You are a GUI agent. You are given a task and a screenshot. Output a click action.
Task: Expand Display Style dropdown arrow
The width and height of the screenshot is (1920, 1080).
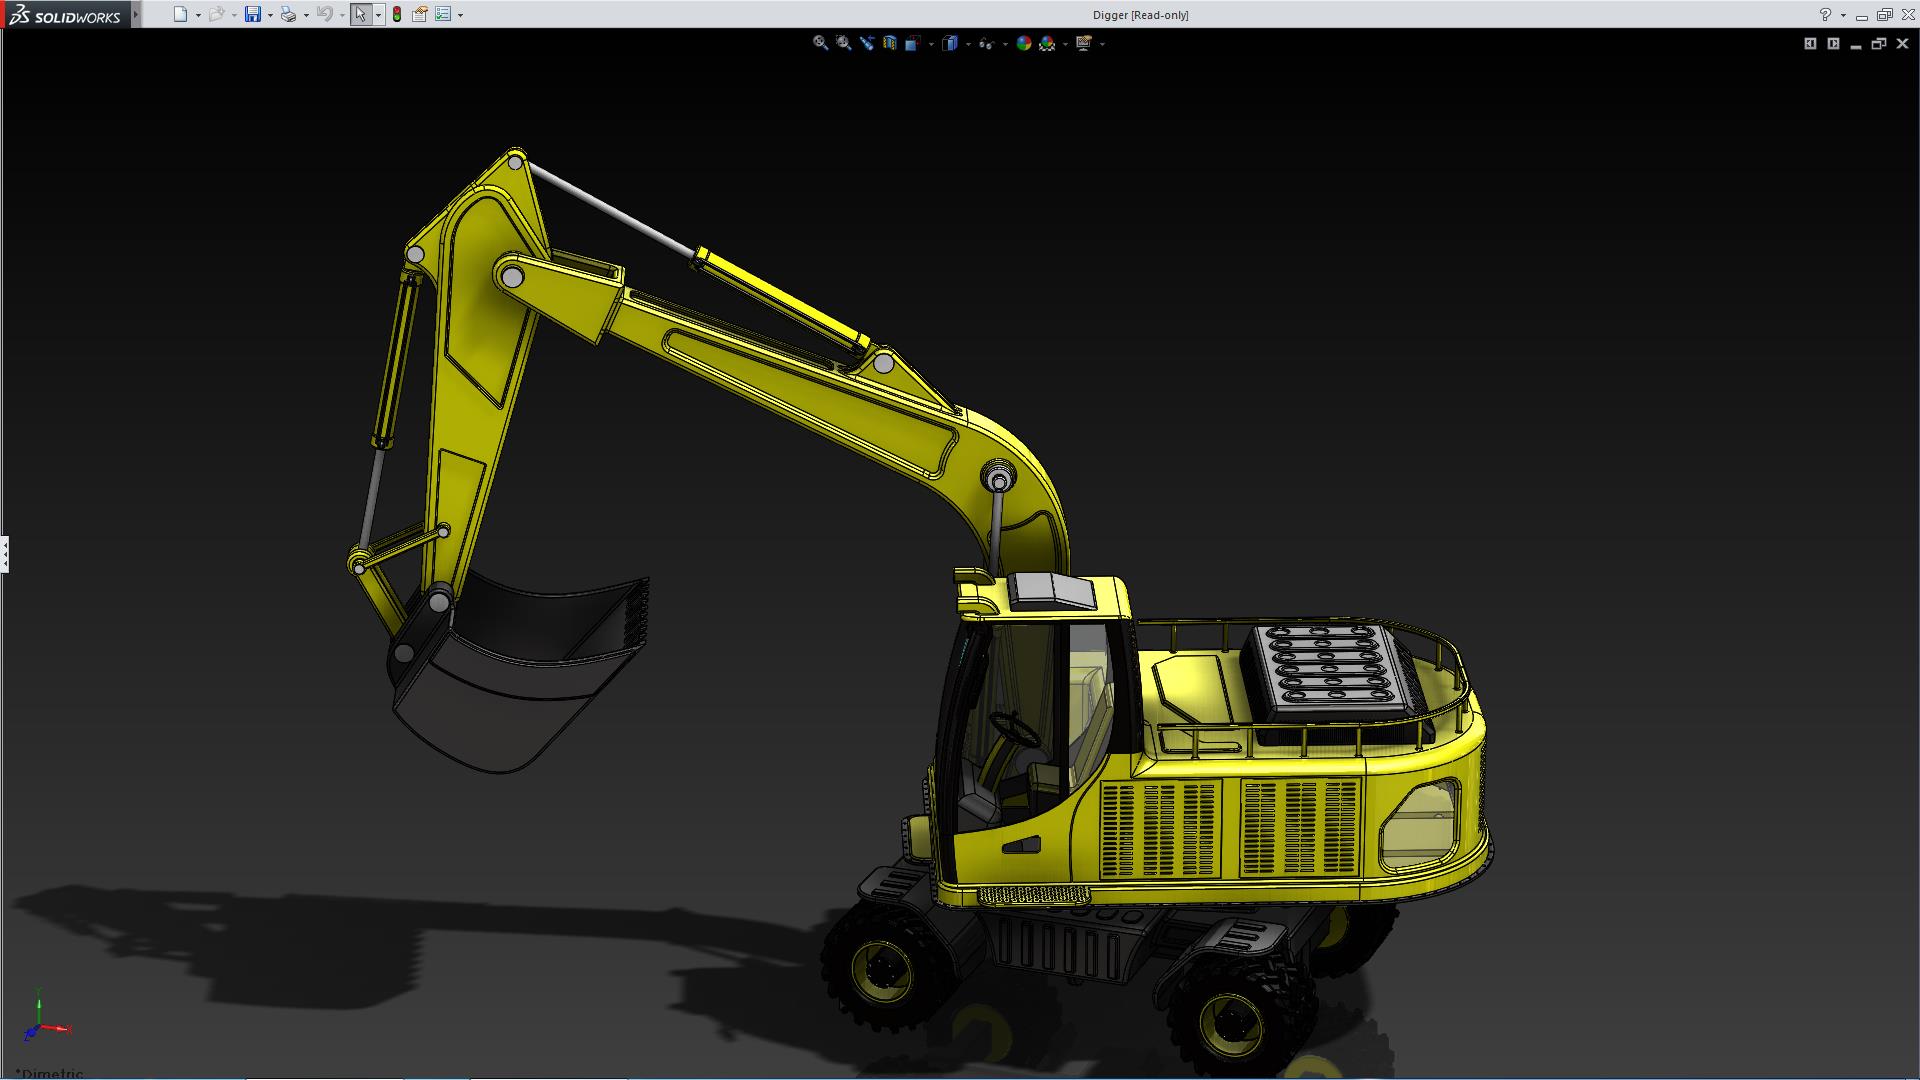coord(968,44)
